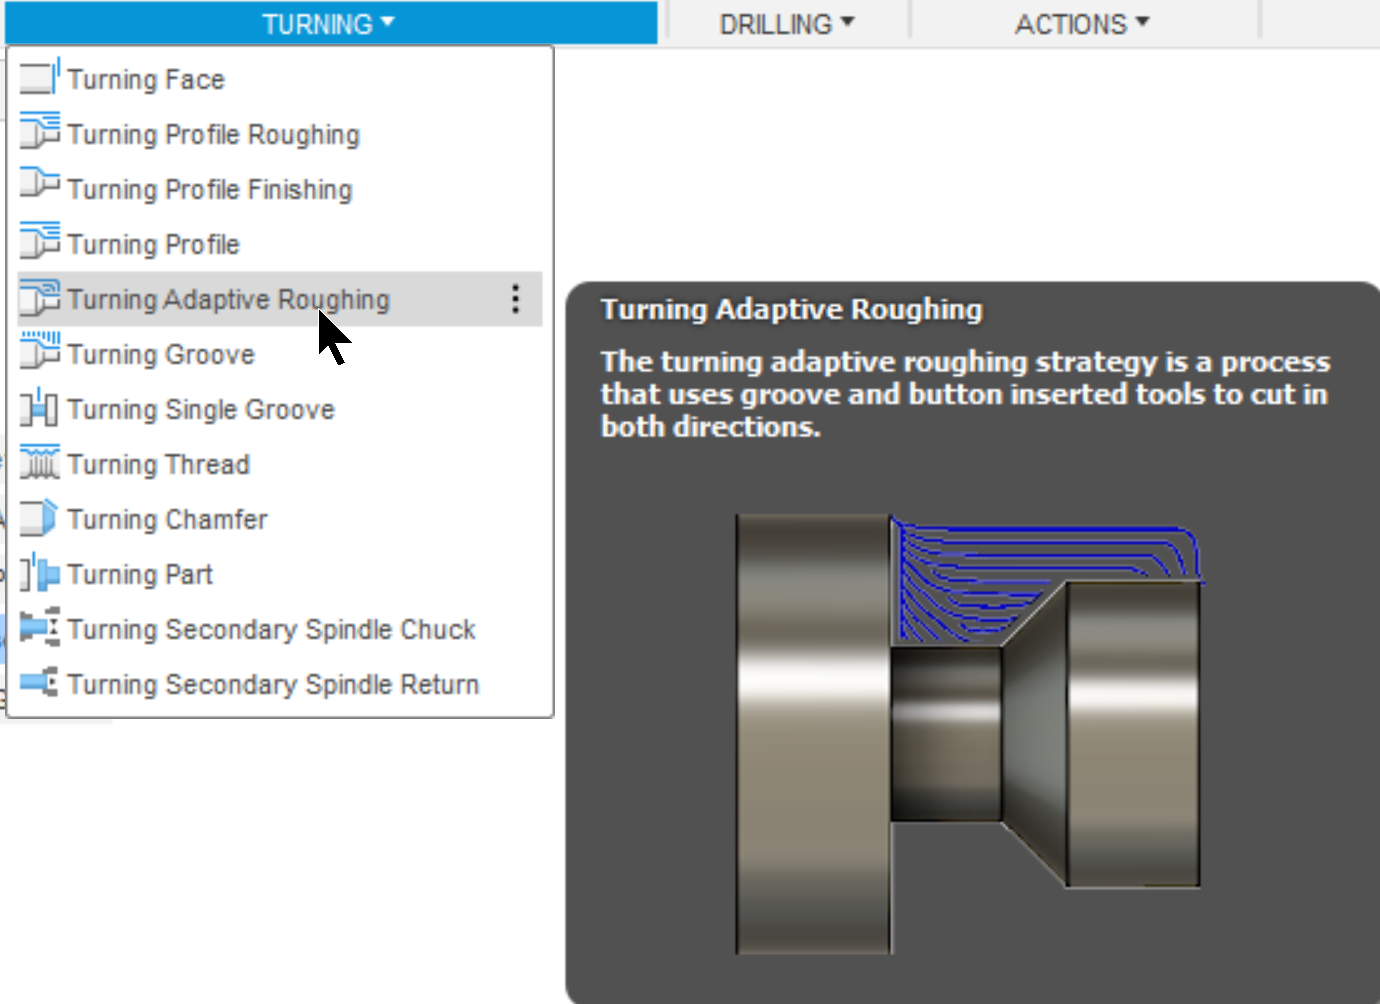
Task: Open the ACTIONS dropdown menu
Action: (1083, 23)
